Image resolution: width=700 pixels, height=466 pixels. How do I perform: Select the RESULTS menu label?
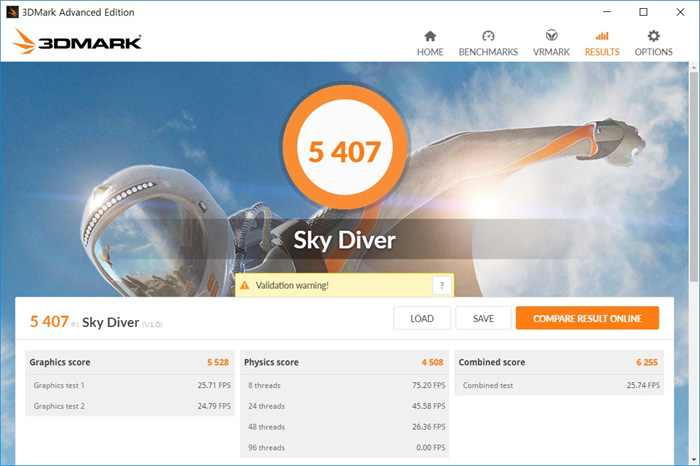(602, 52)
